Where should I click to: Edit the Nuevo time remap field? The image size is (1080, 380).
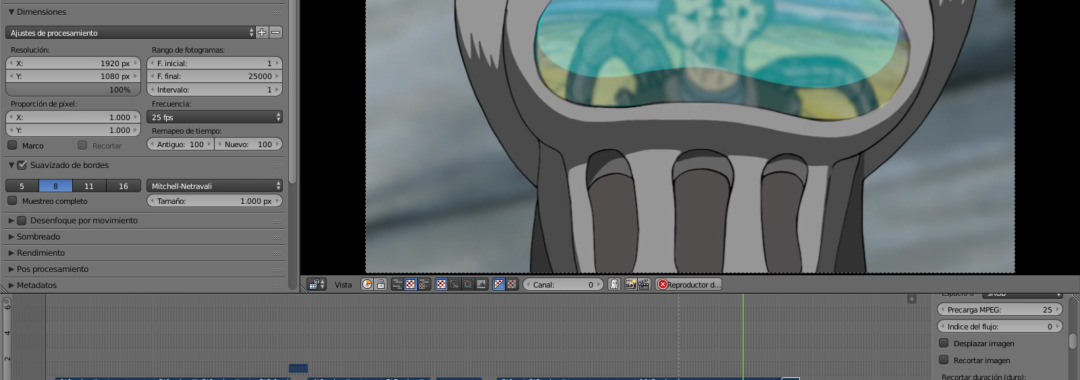(x=249, y=145)
